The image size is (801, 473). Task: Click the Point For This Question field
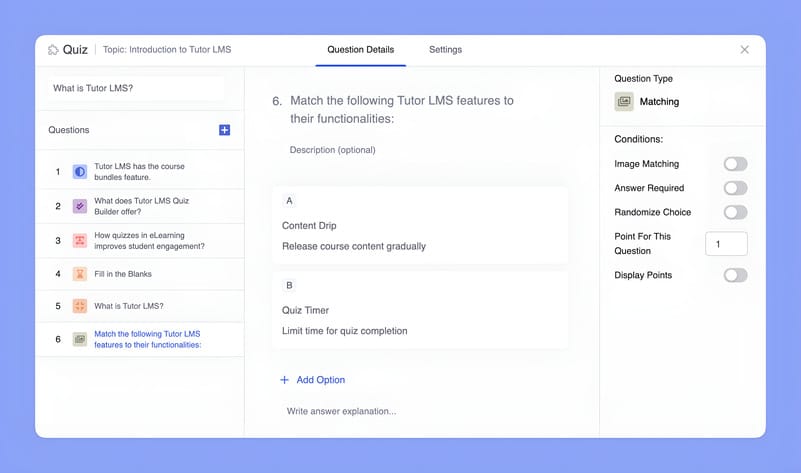(x=726, y=244)
